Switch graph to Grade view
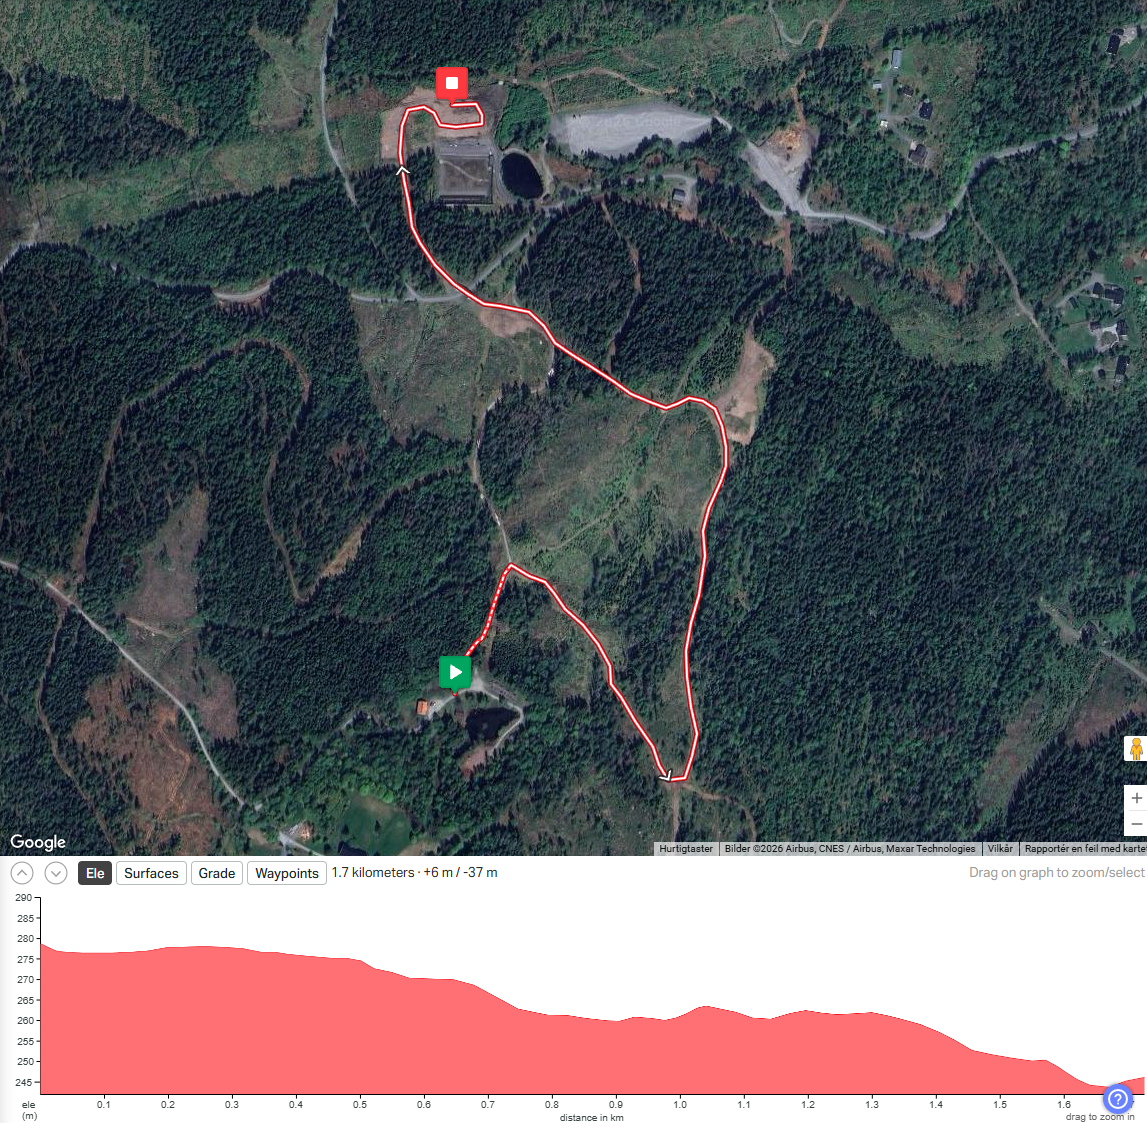 [x=217, y=873]
